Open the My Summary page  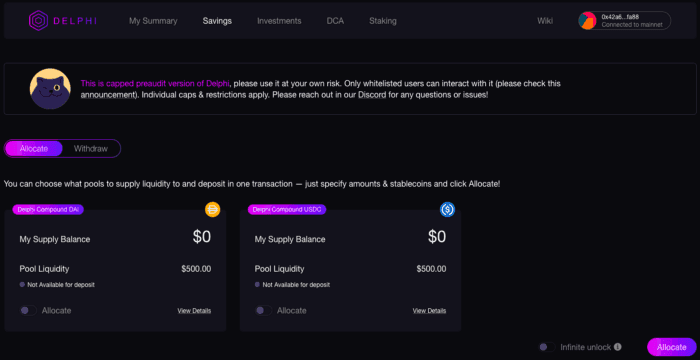click(153, 21)
